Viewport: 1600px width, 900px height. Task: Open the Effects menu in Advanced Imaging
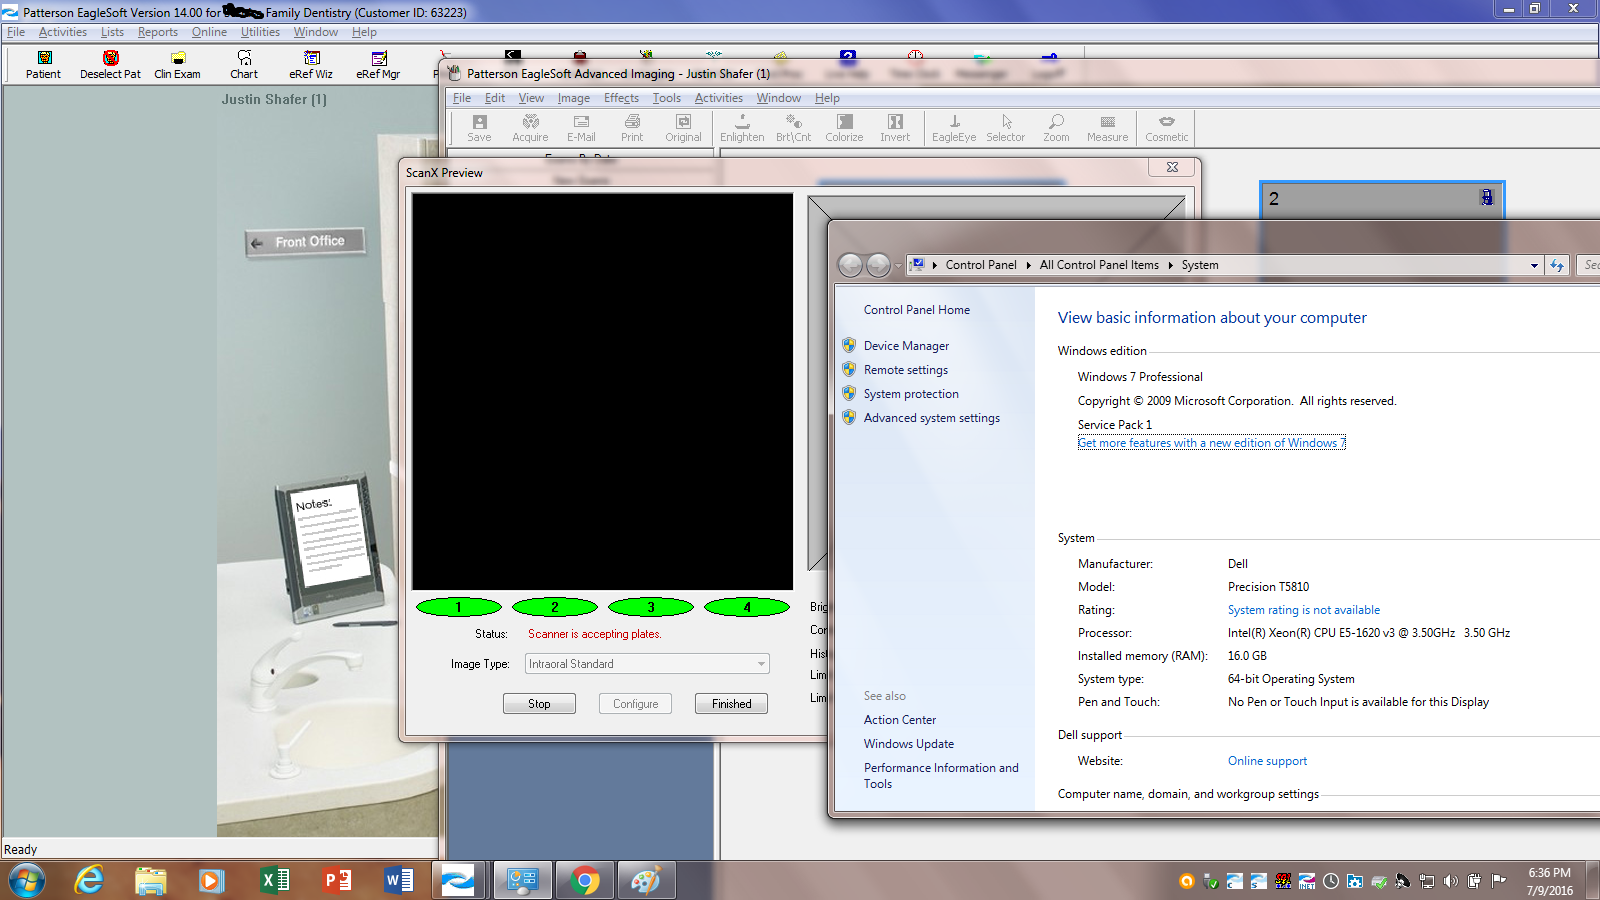pos(621,98)
